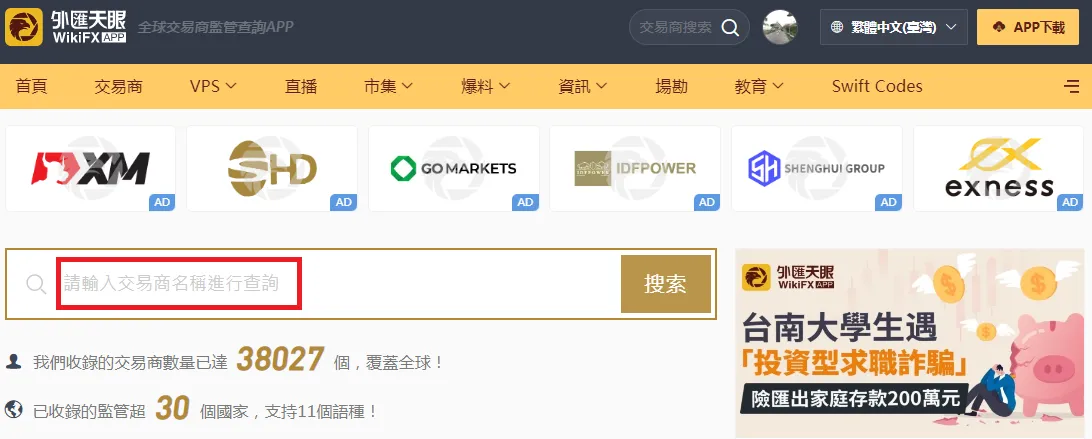Open the hamburger menu icon in the nav bar
The height and width of the screenshot is (439, 1092).
click(1072, 86)
